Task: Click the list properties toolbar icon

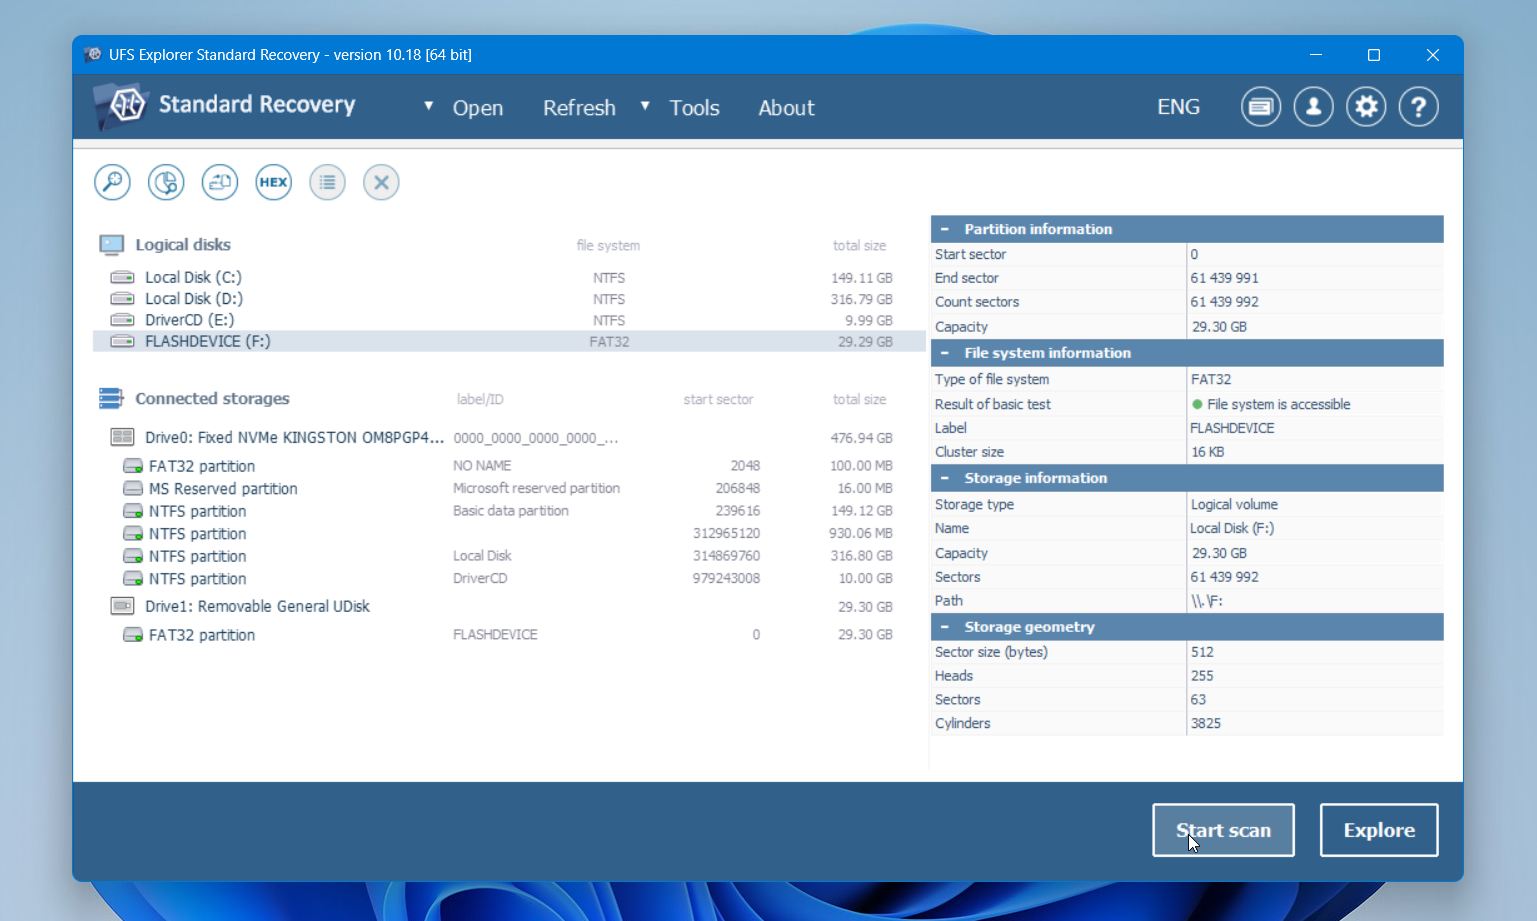Action: 327,182
